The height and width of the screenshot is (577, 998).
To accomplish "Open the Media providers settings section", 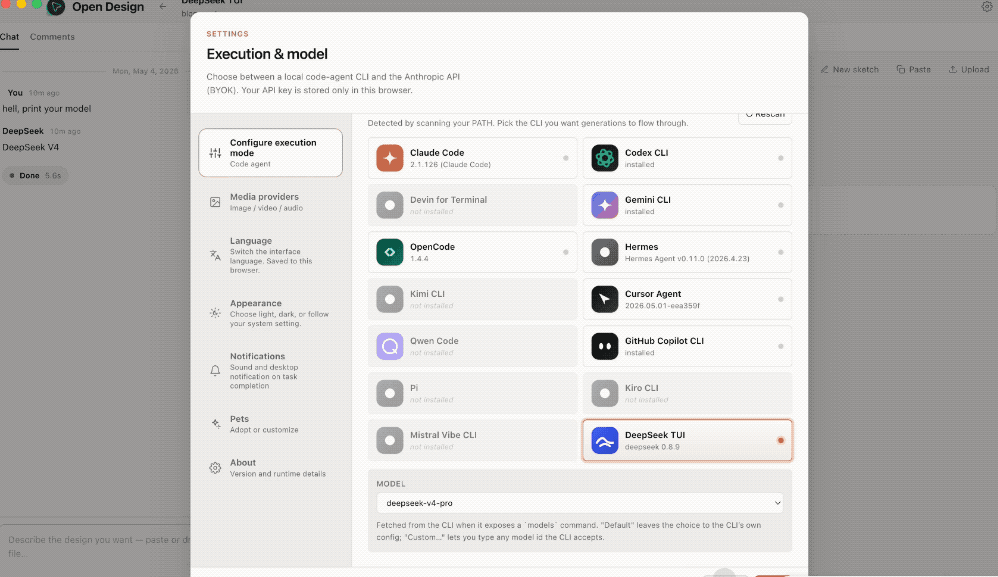I will 271,202.
